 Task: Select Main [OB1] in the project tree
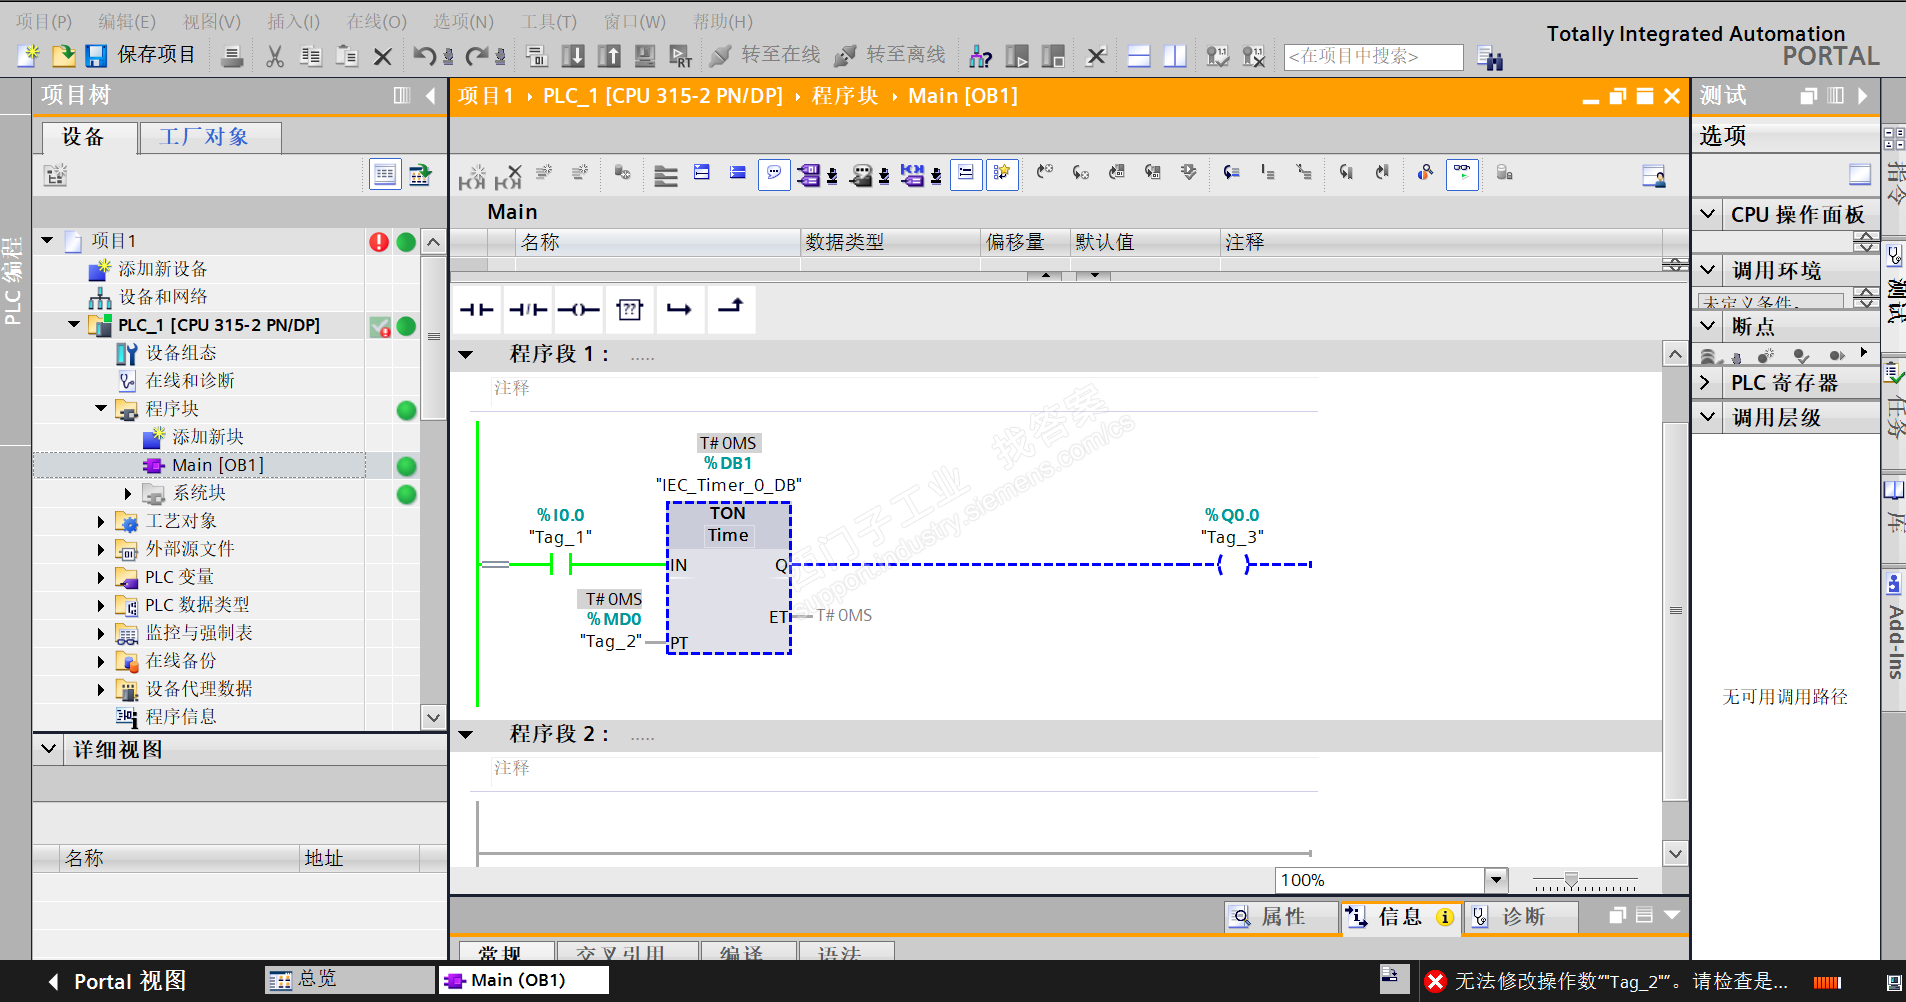217,465
